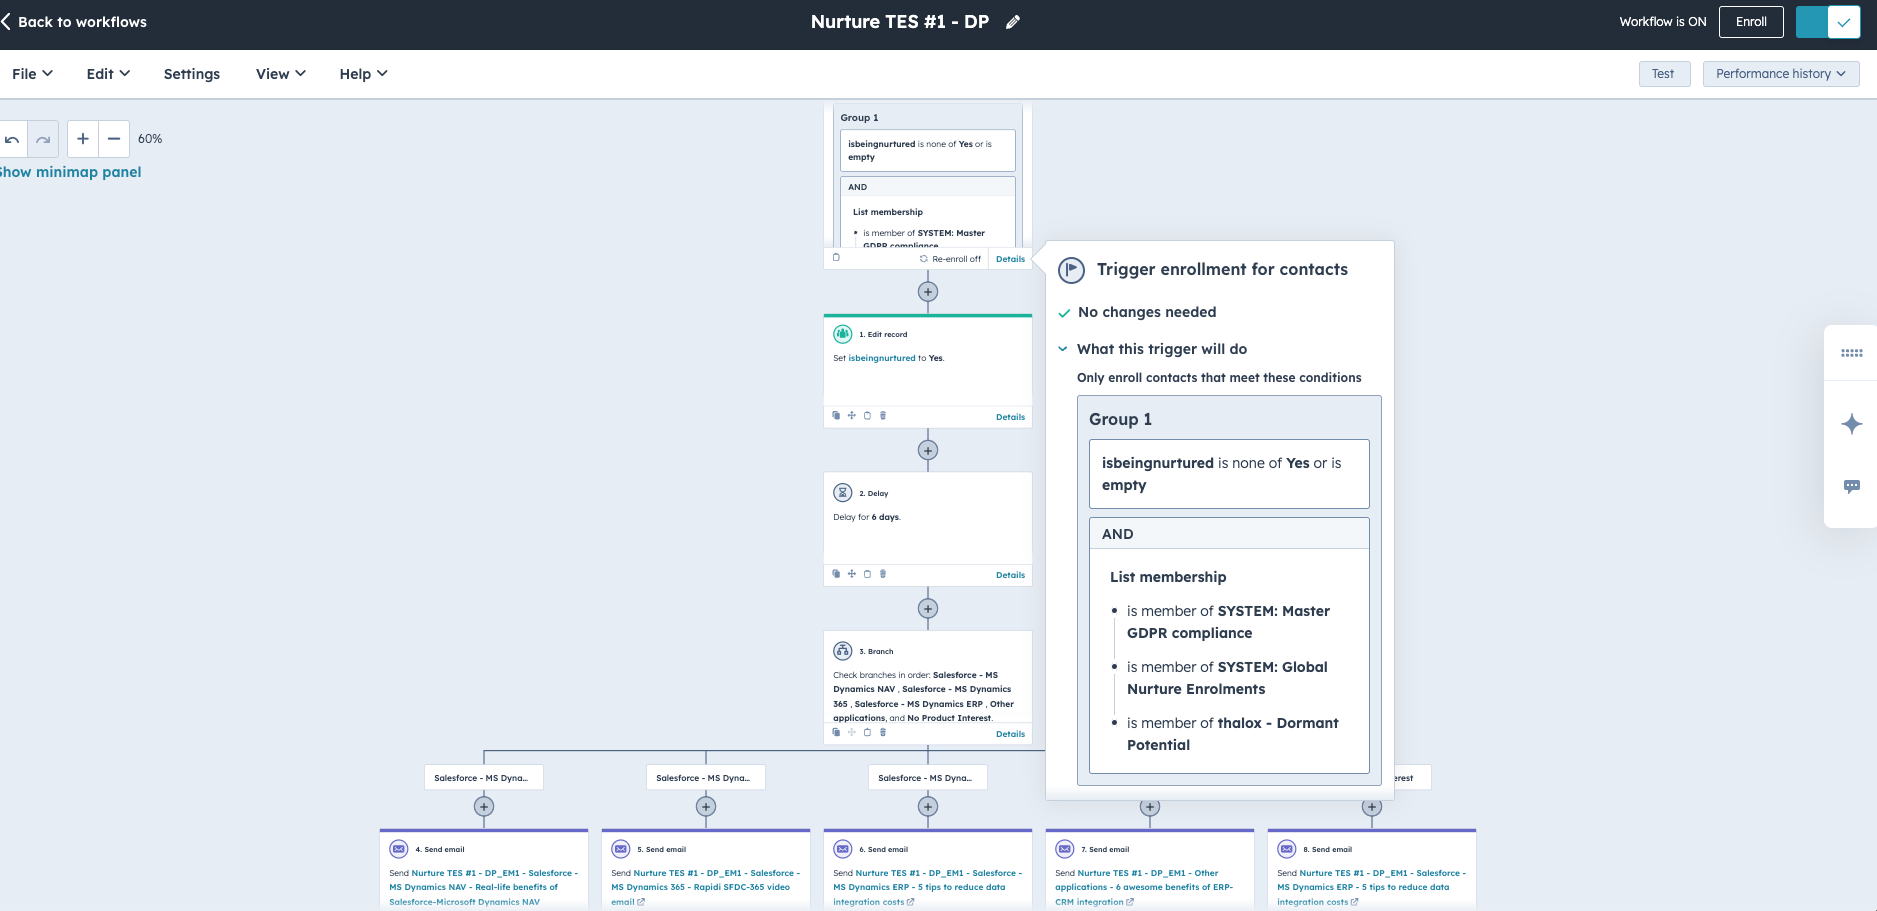This screenshot has height=911, width=1877.
Task: Click the 60% zoom level value
Action: pyautogui.click(x=150, y=139)
